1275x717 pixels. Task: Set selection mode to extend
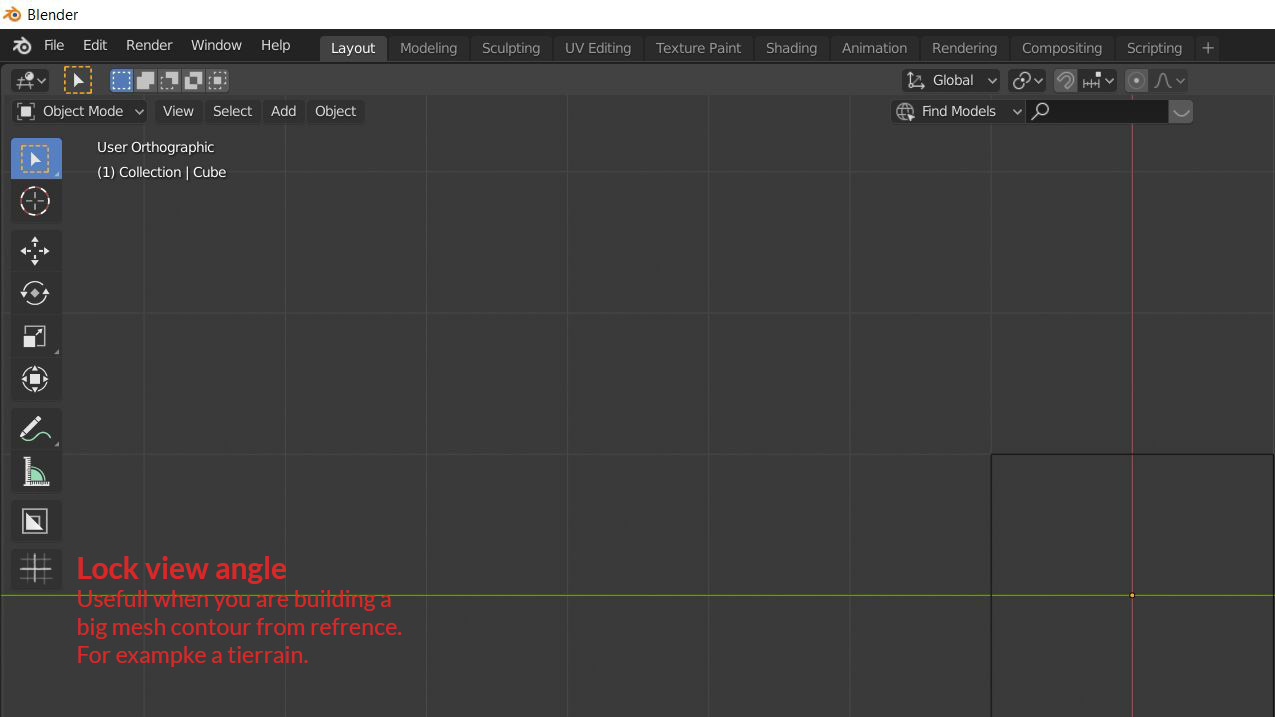tap(146, 81)
